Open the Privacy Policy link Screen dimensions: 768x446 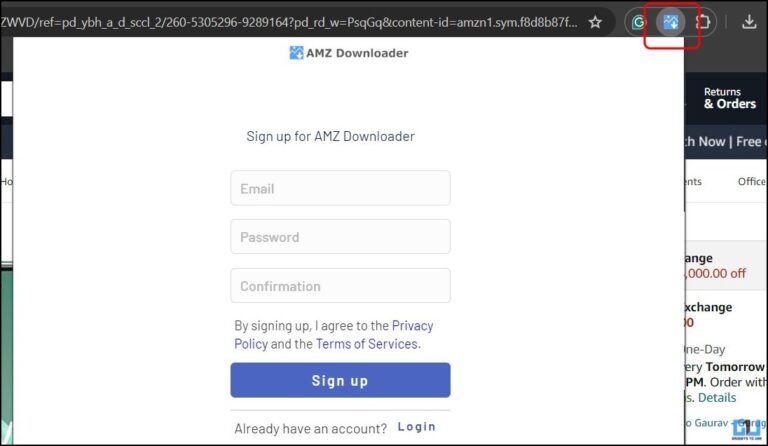[412, 326]
